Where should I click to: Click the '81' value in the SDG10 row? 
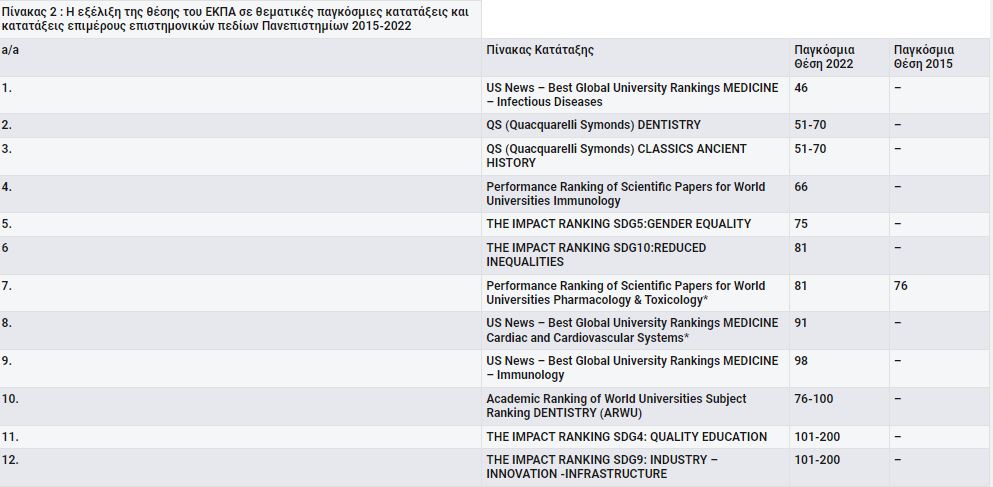click(801, 248)
